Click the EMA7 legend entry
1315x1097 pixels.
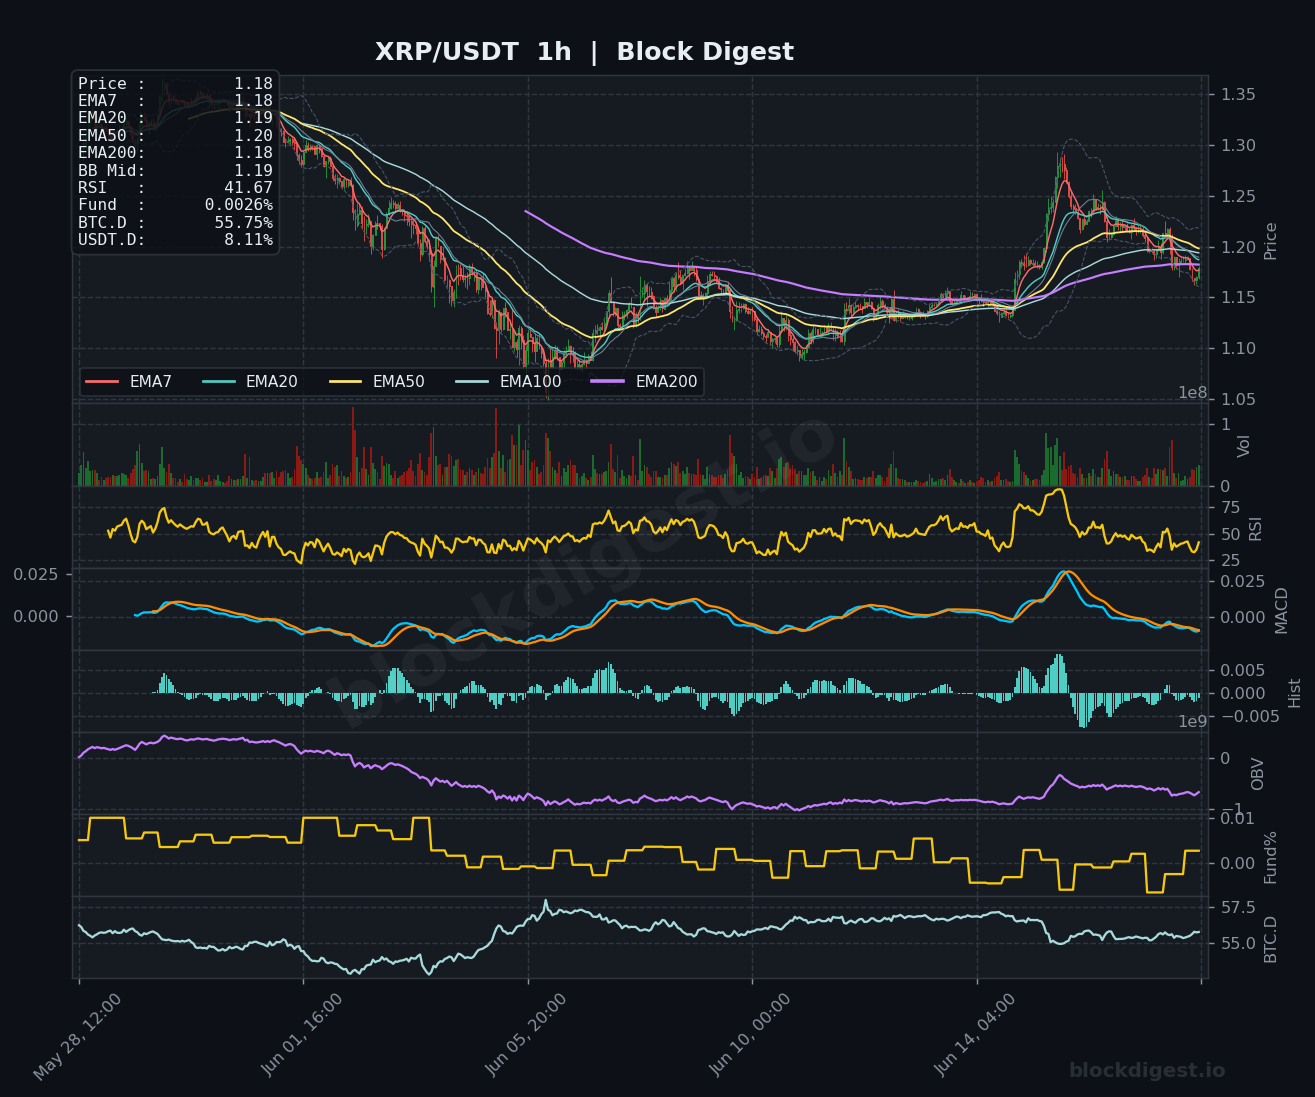tap(128, 382)
